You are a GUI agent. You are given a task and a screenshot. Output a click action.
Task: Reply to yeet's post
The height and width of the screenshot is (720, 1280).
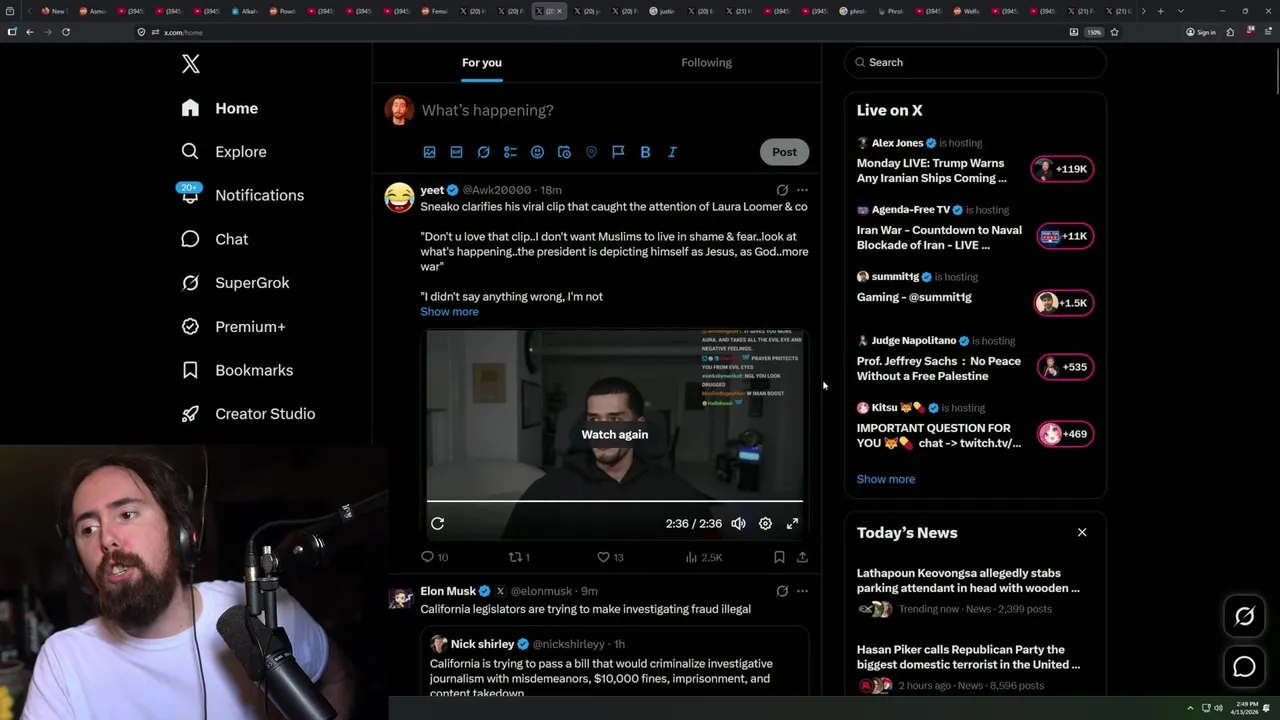(x=434, y=557)
